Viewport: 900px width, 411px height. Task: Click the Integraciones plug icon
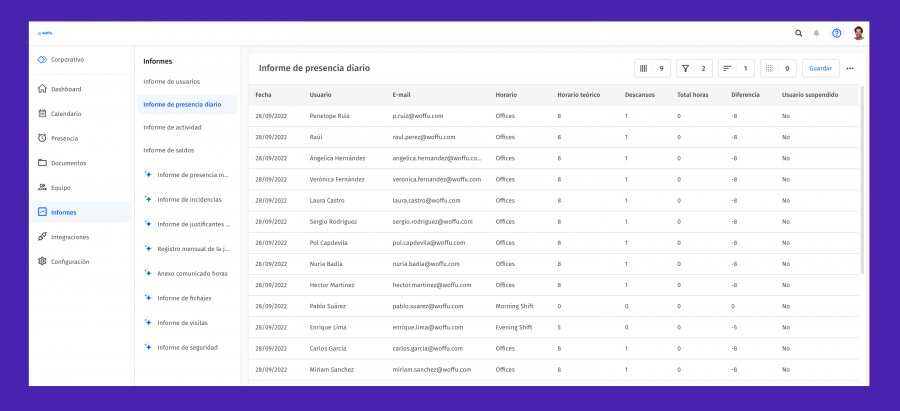tap(42, 236)
